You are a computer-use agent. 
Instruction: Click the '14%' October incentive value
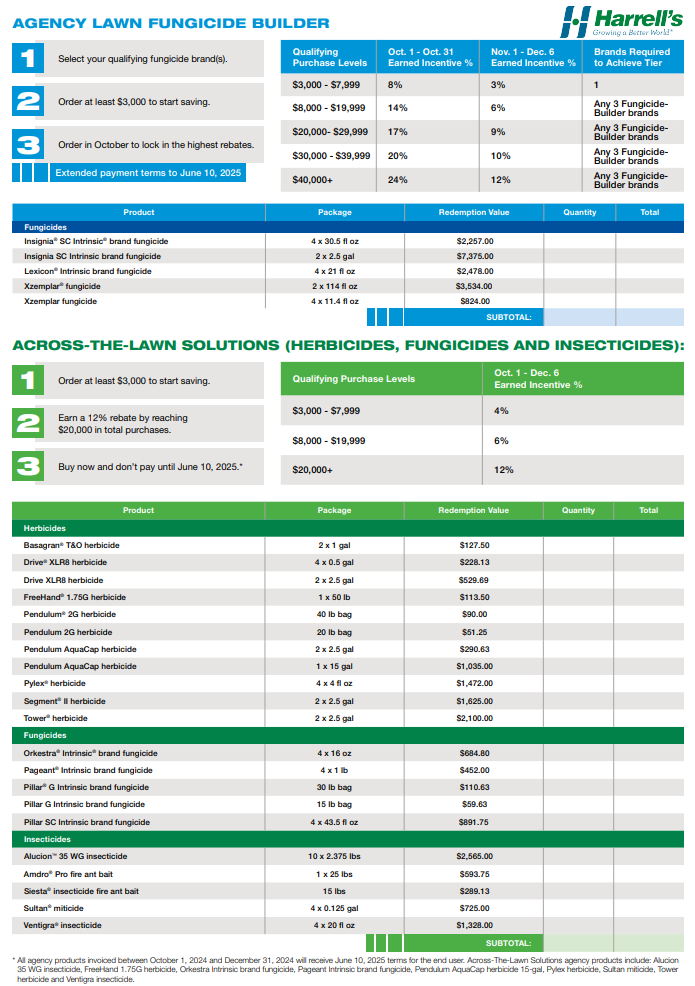click(x=398, y=108)
